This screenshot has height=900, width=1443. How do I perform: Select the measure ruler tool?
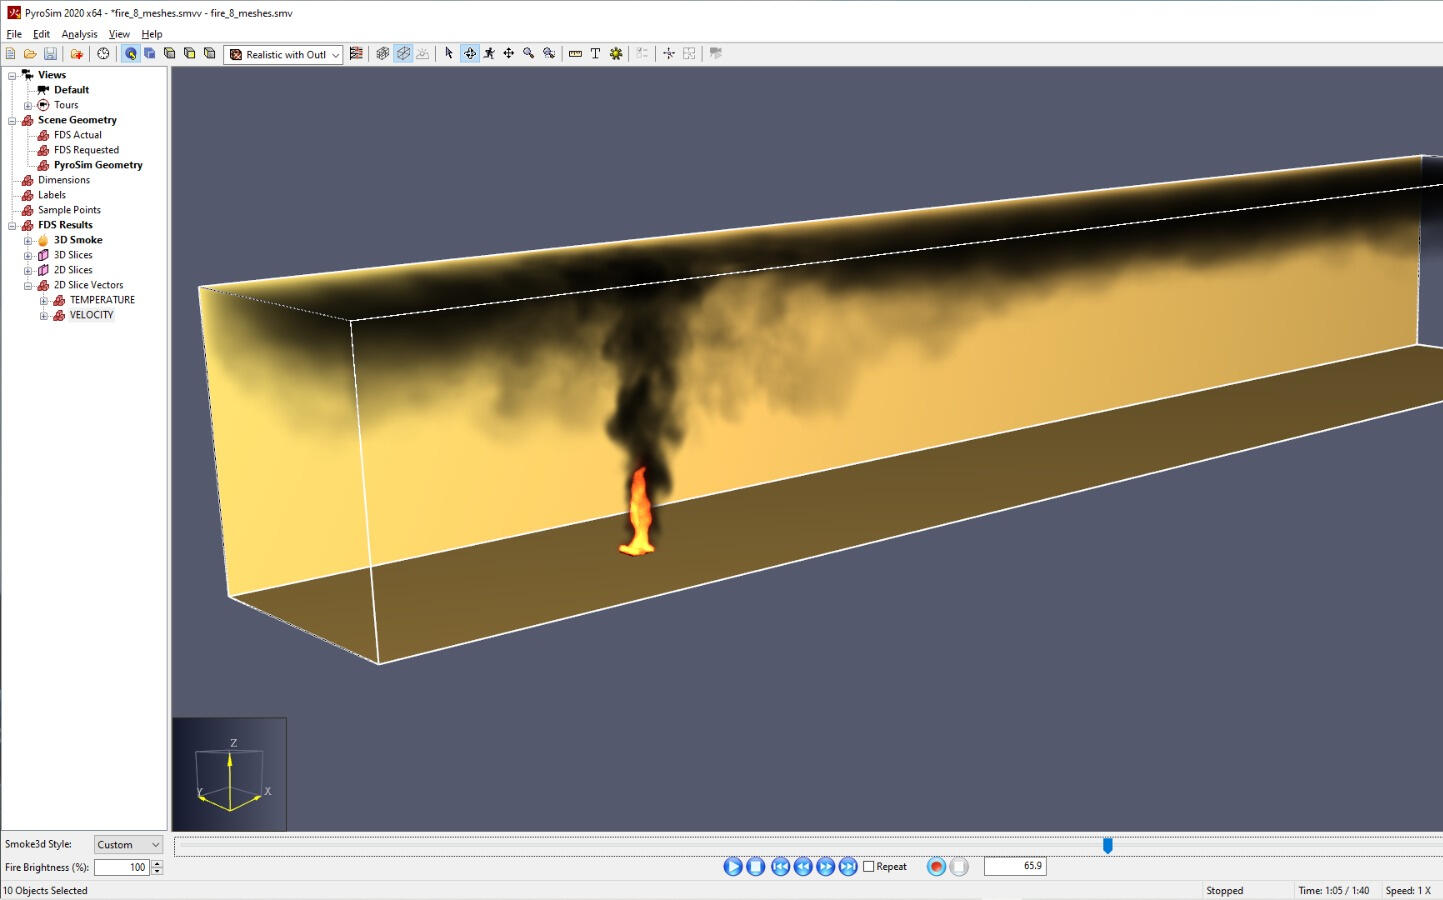click(575, 54)
